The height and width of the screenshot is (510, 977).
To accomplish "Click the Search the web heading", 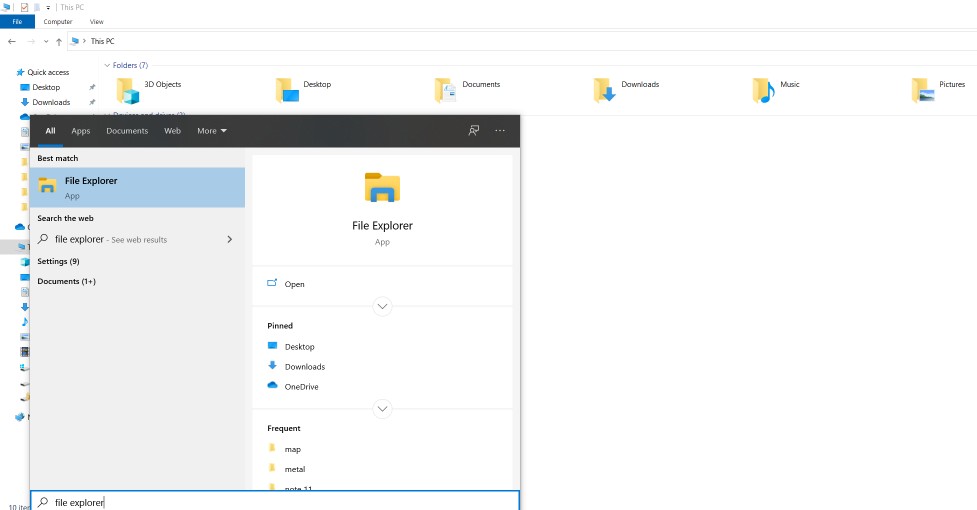I will click(x=65, y=219).
